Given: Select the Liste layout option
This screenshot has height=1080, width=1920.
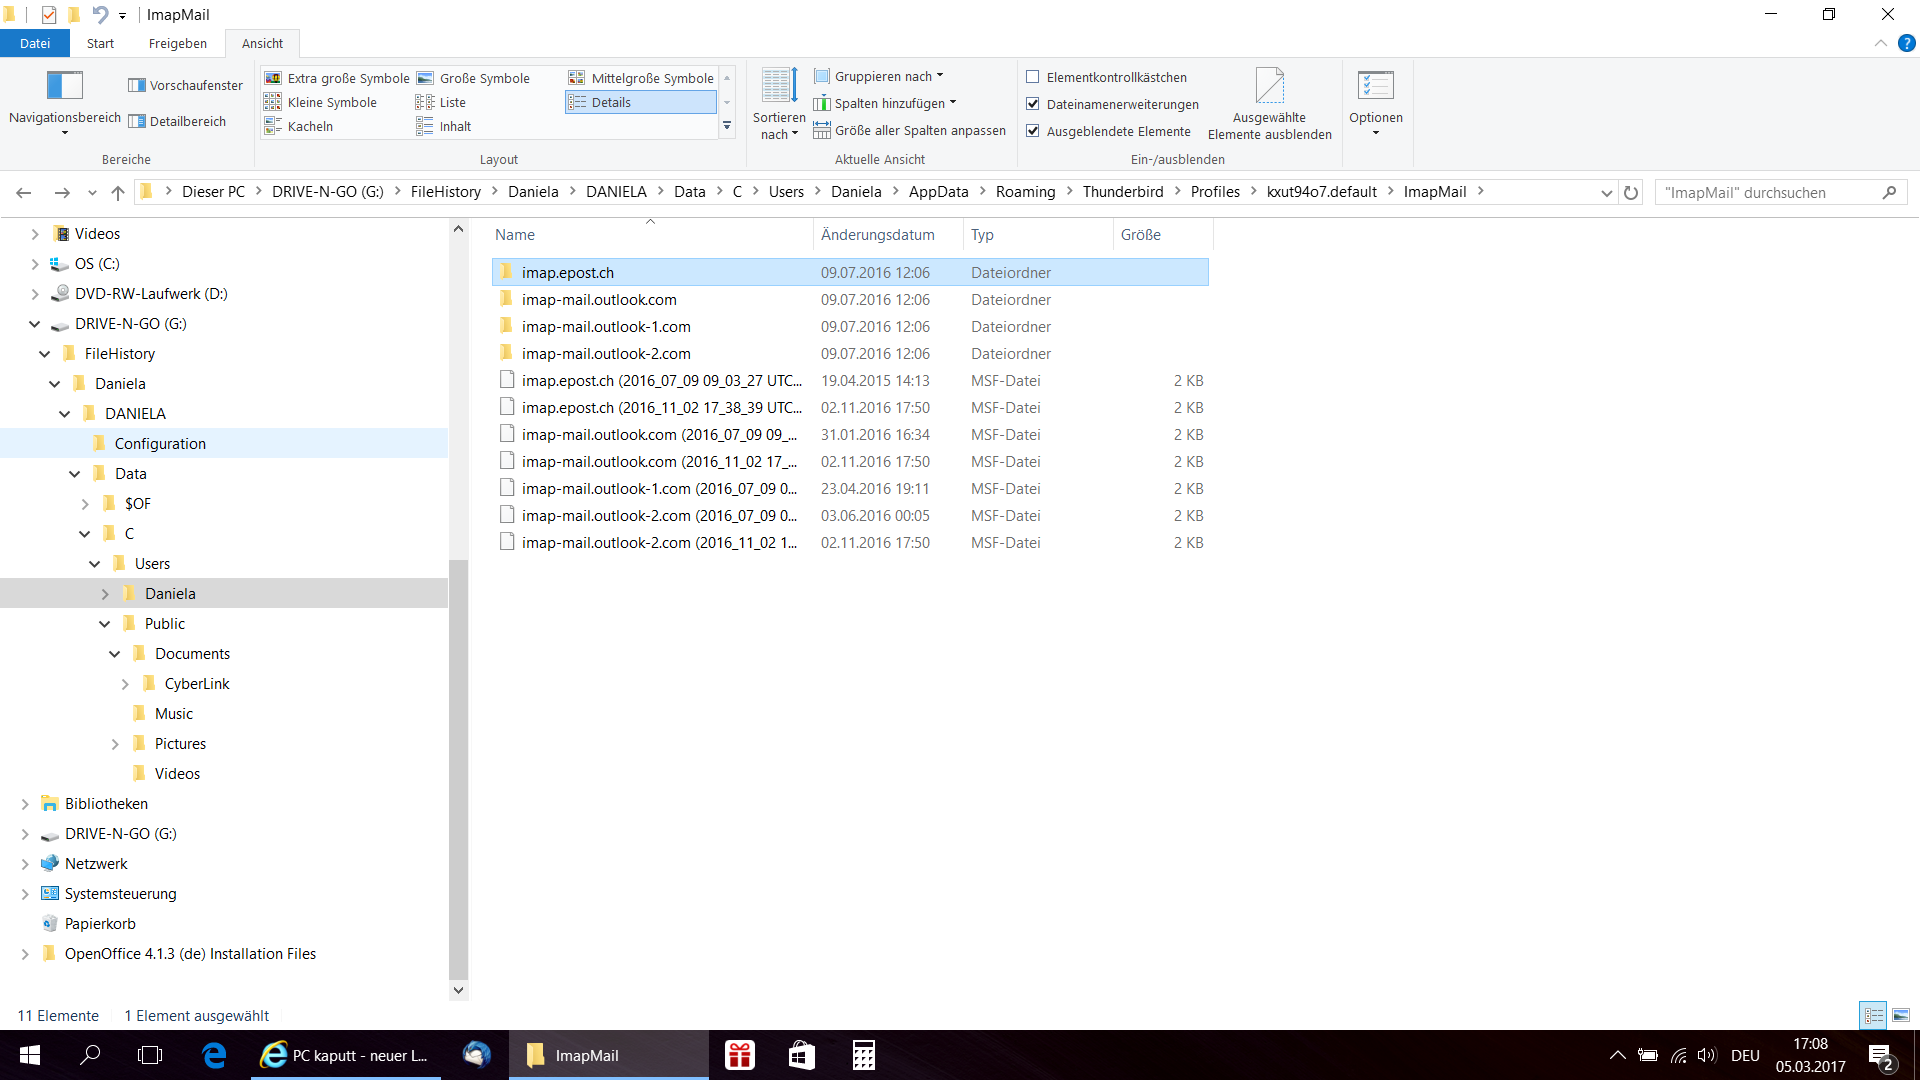Looking at the screenshot, I should coord(452,103).
